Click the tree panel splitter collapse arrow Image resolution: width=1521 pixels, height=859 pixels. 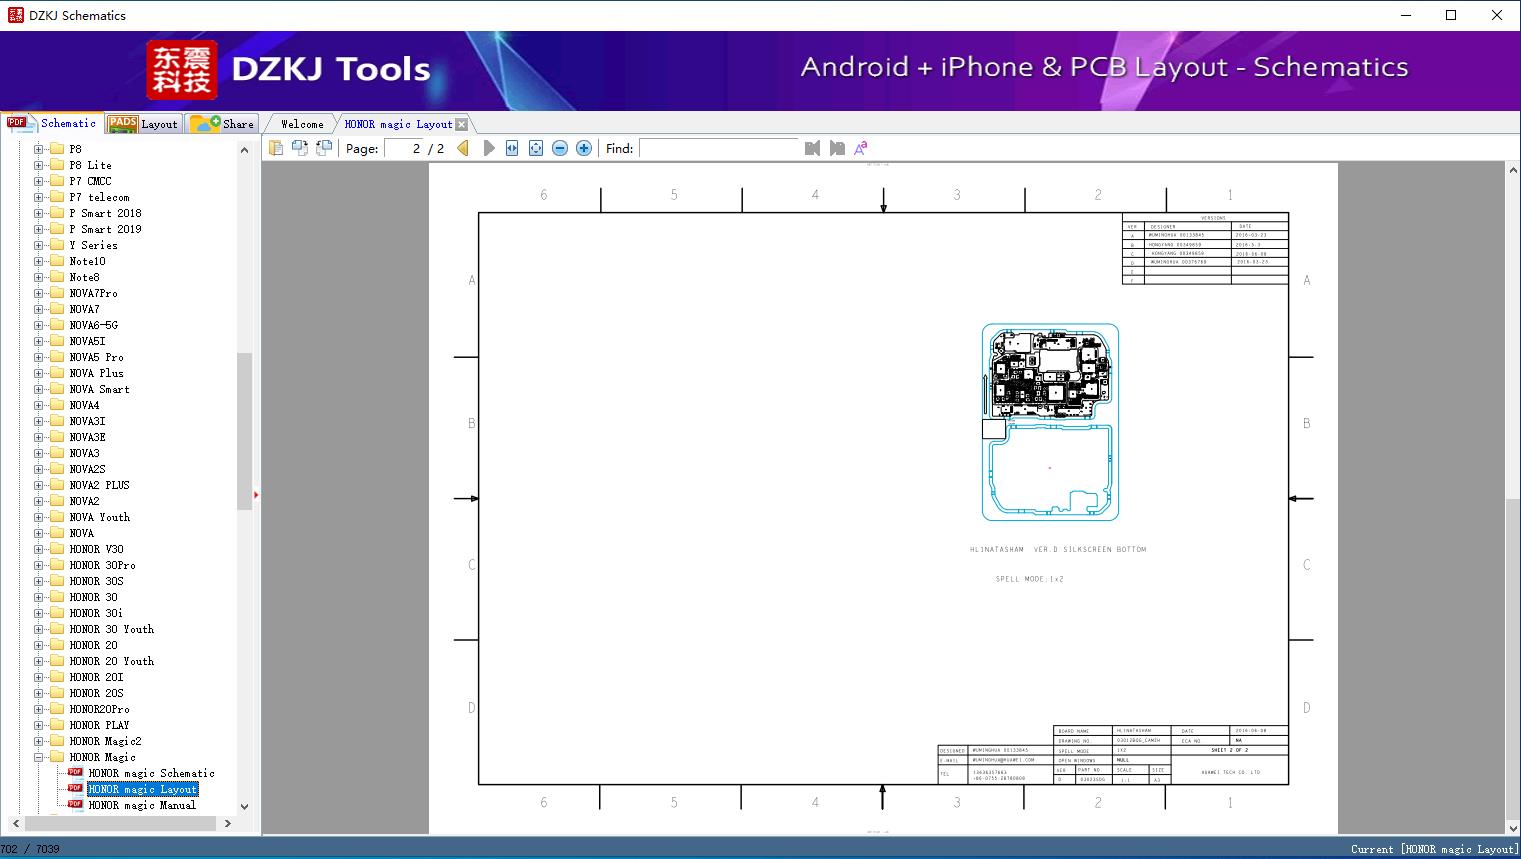point(256,494)
